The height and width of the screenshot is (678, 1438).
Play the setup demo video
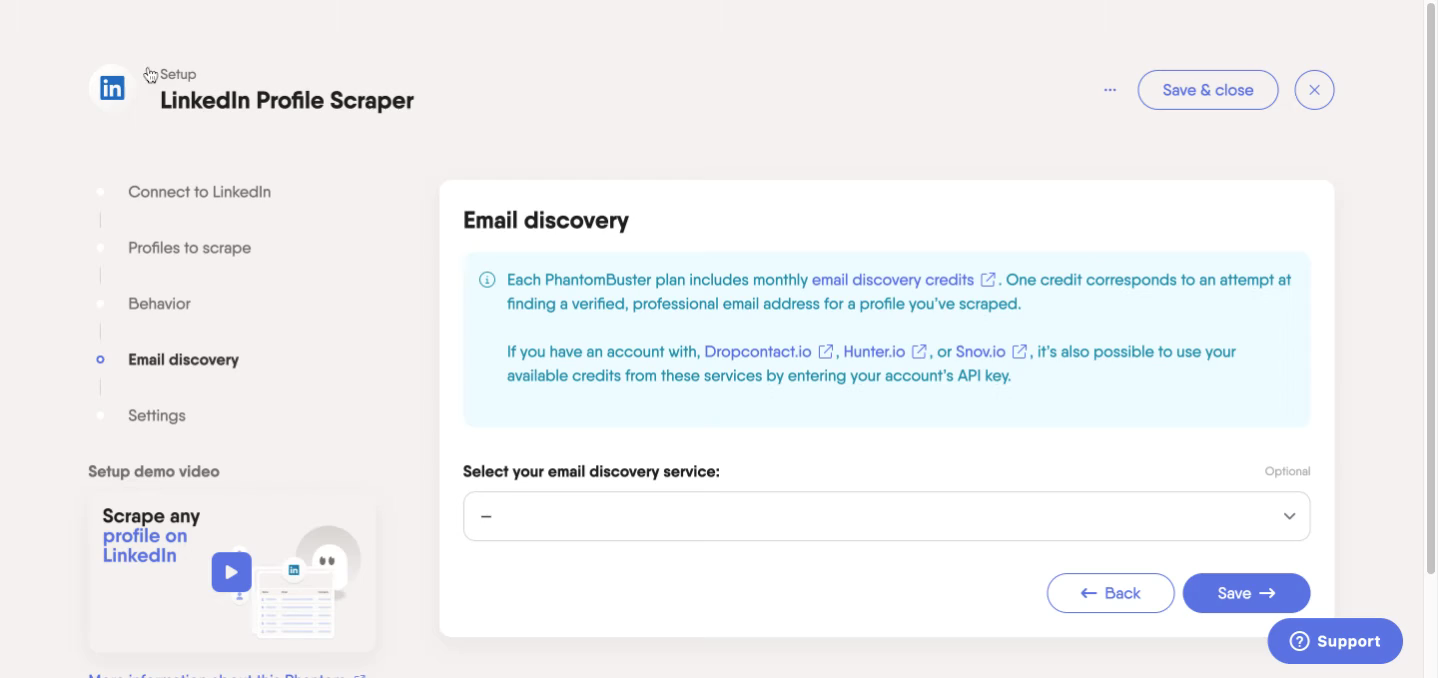click(231, 572)
